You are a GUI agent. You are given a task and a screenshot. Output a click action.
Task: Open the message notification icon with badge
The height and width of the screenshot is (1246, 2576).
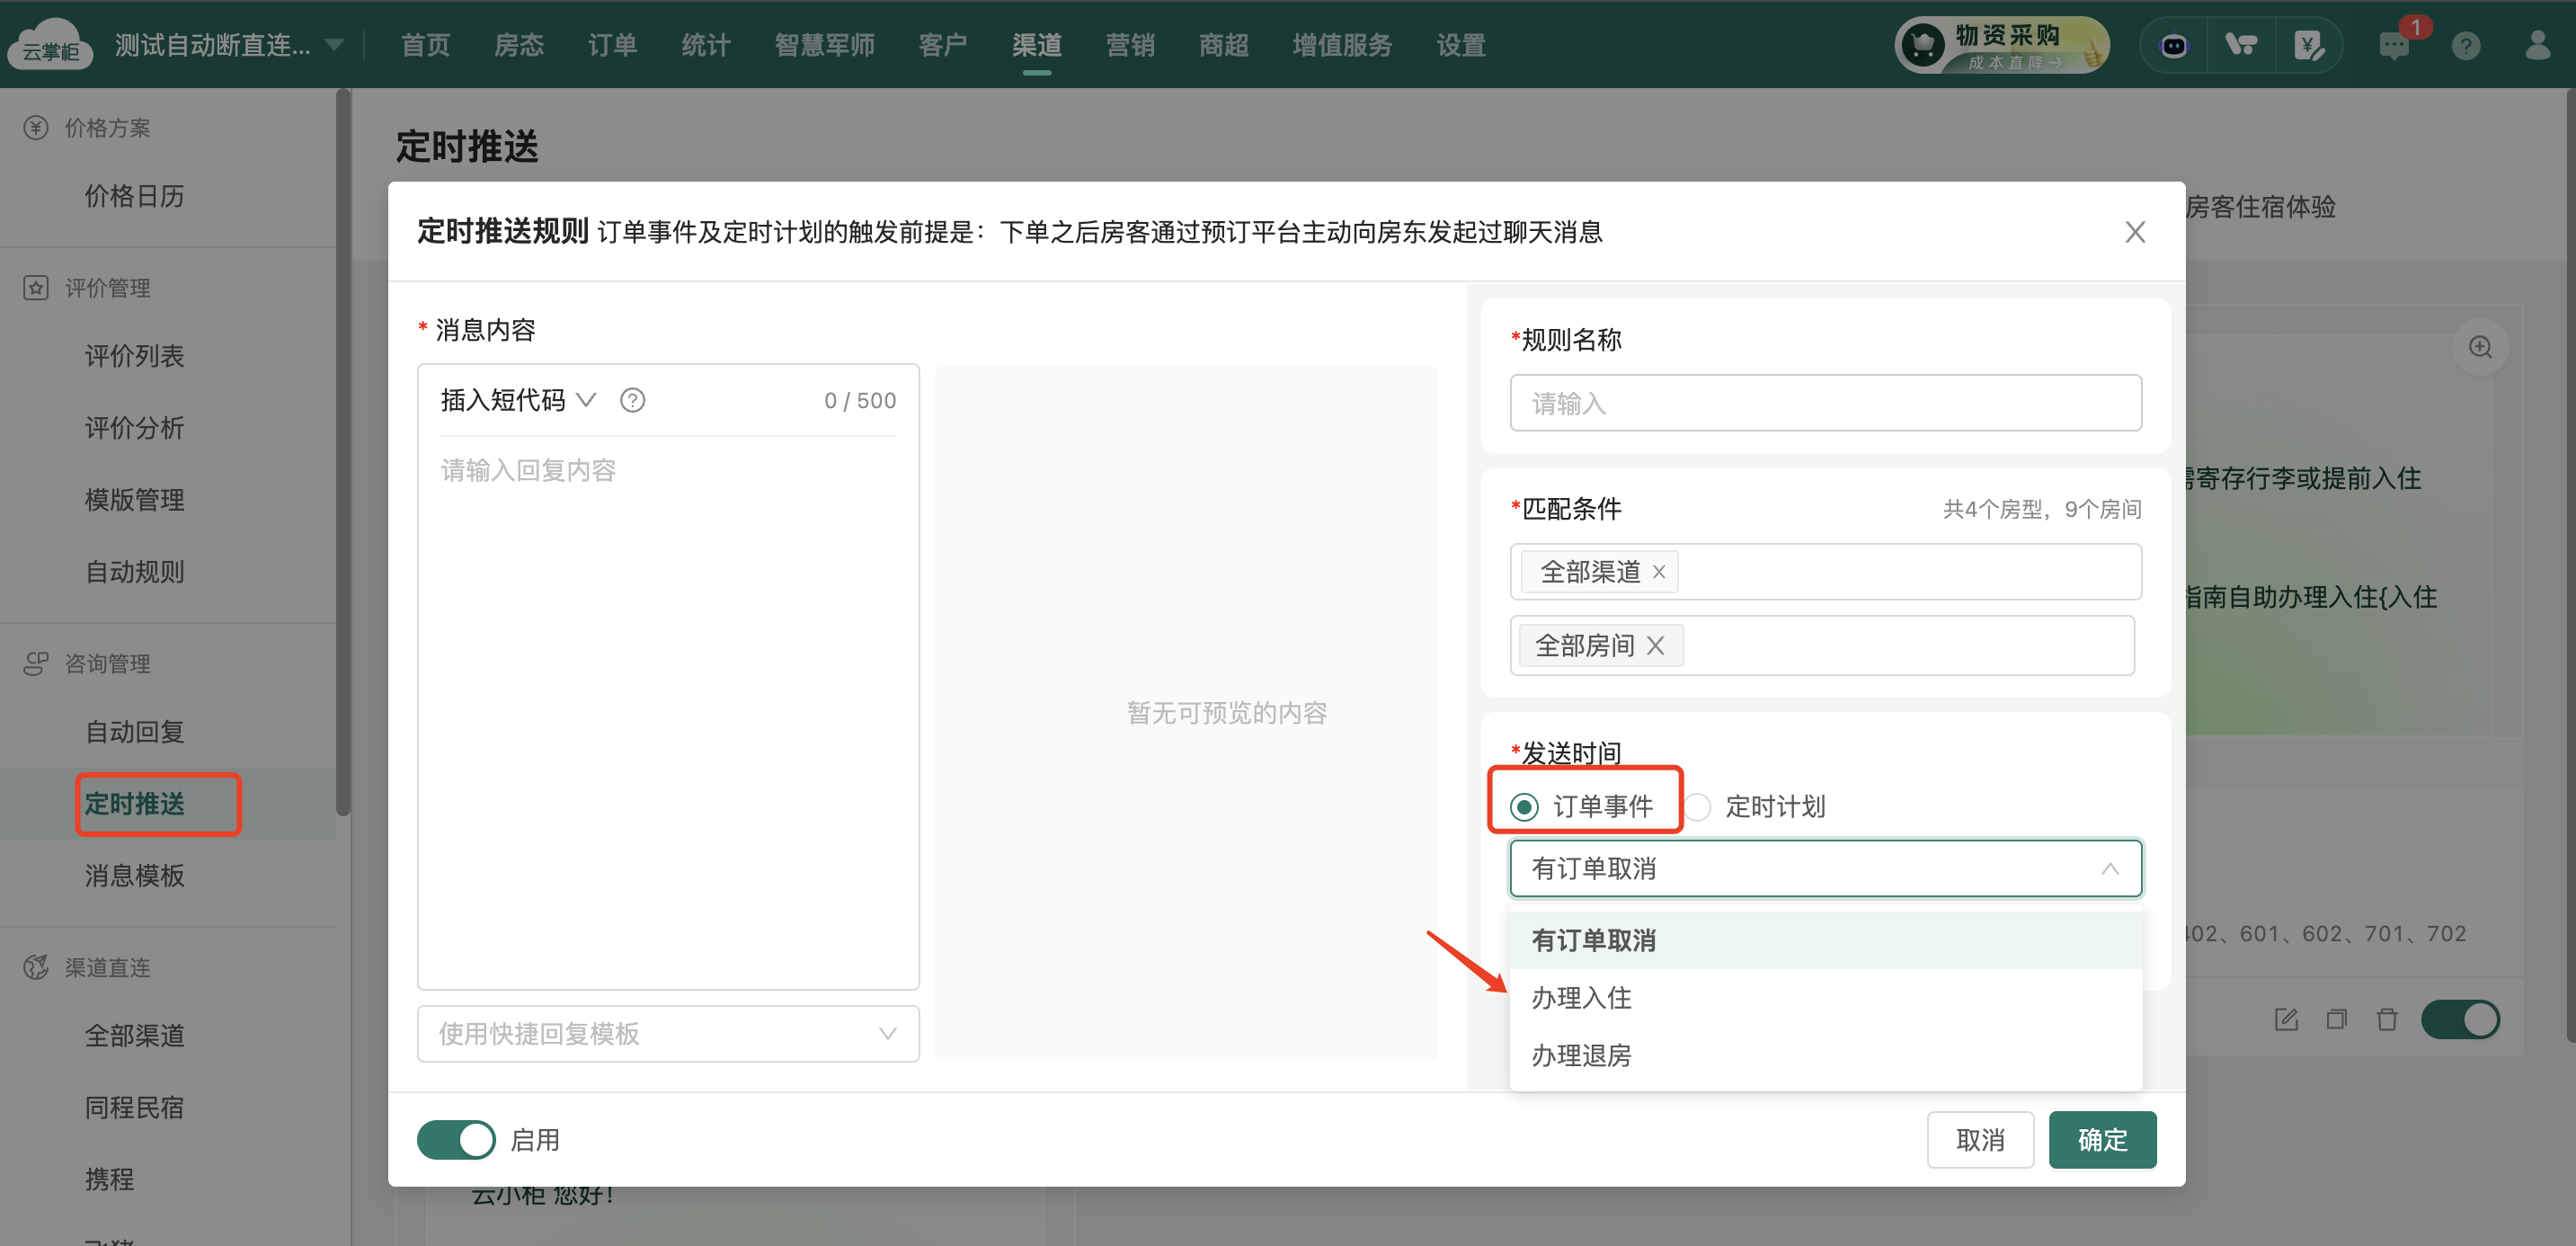click(2394, 46)
